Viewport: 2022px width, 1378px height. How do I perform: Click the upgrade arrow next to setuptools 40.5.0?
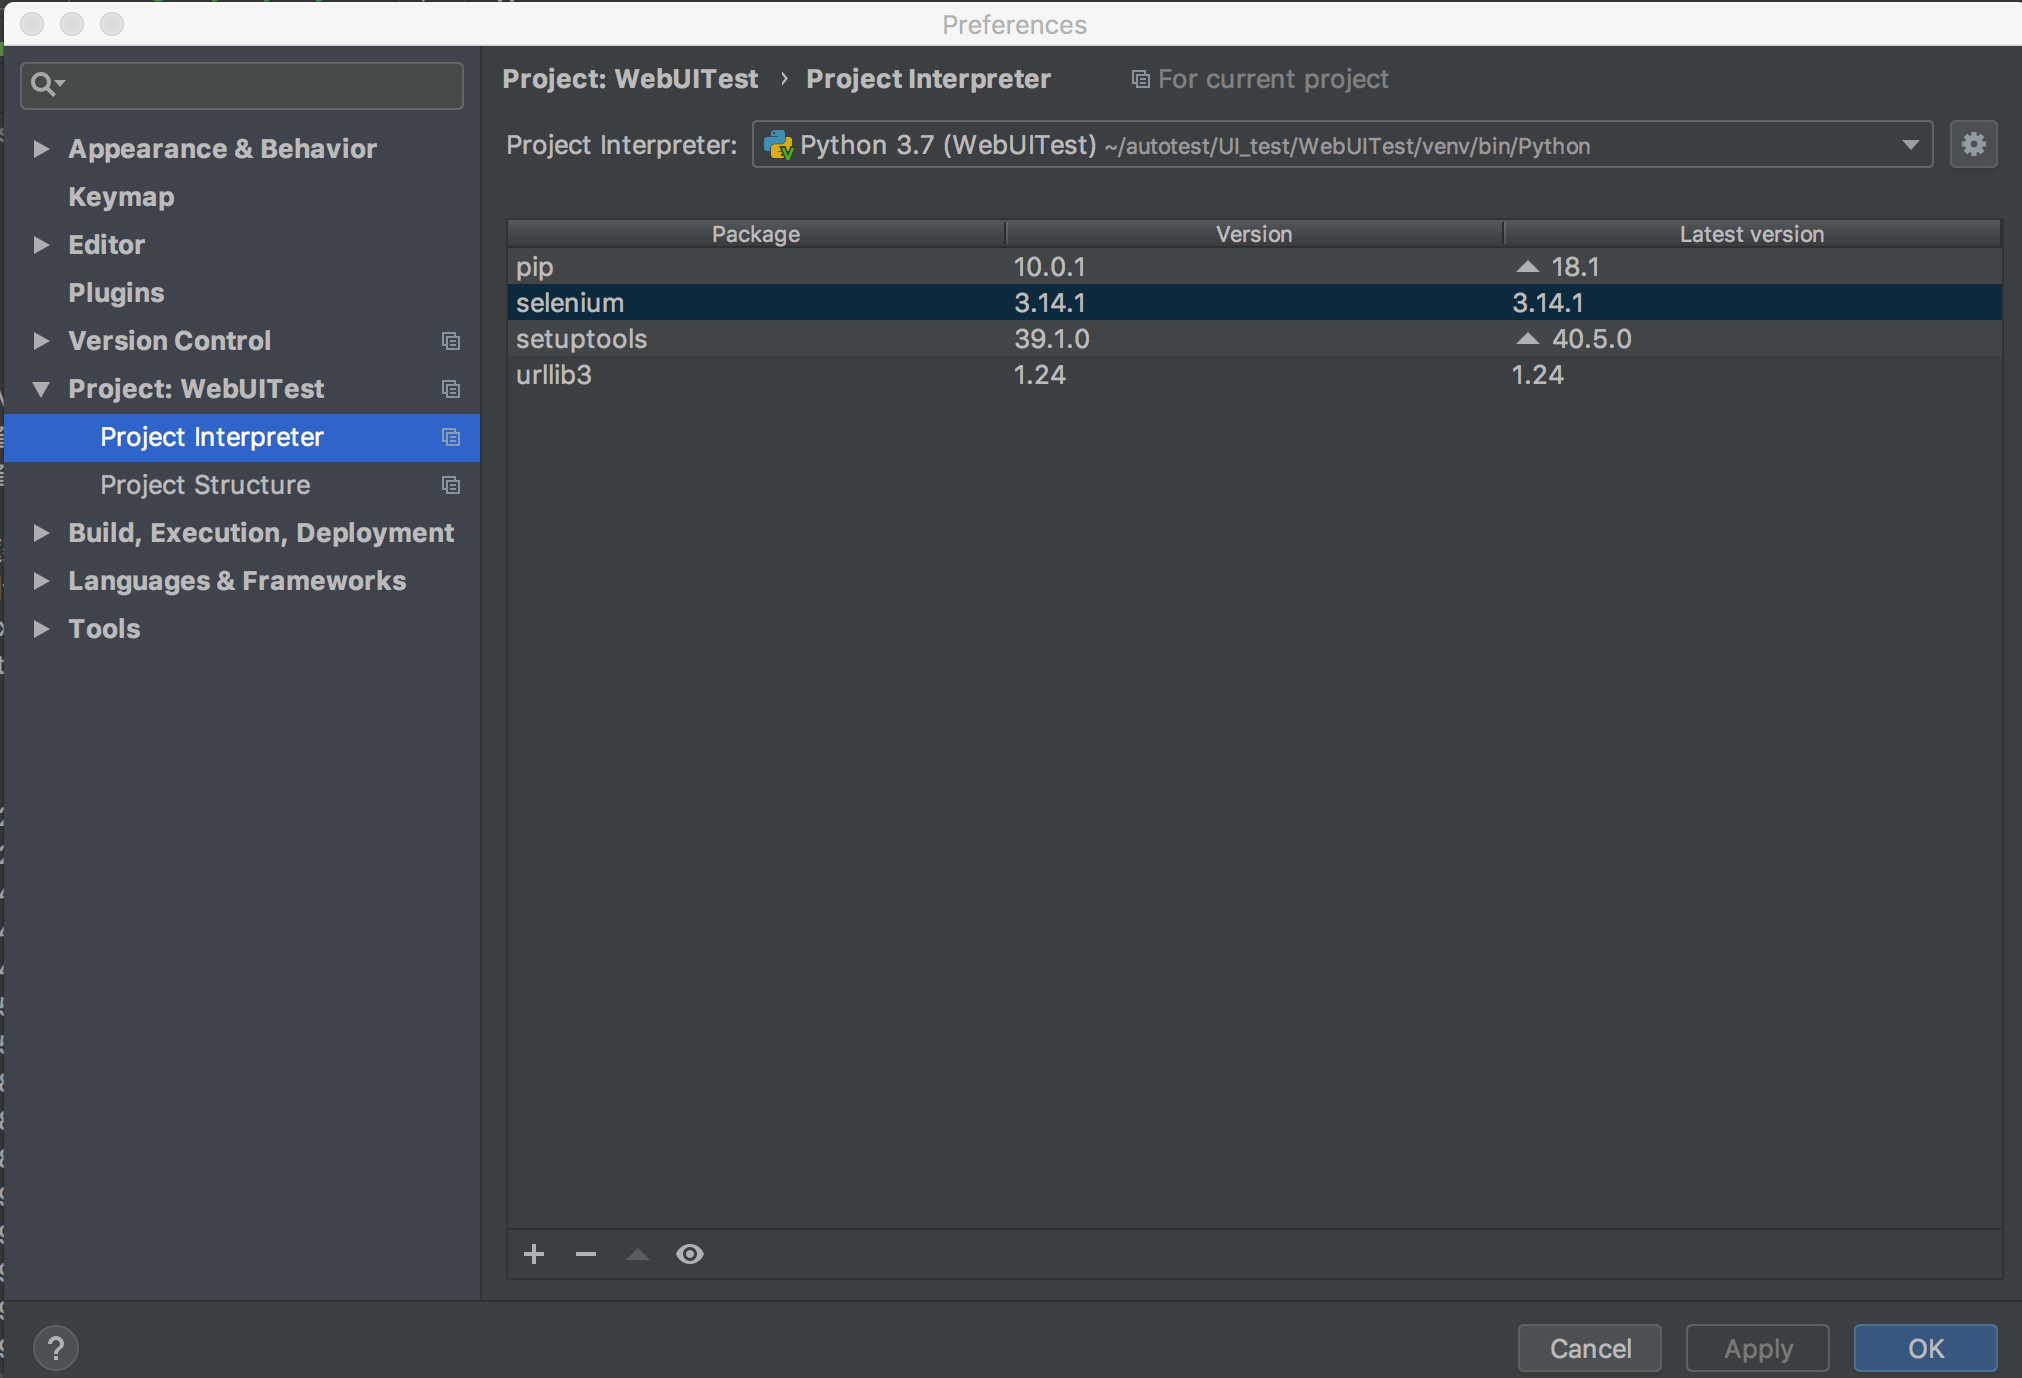coord(1527,339)
